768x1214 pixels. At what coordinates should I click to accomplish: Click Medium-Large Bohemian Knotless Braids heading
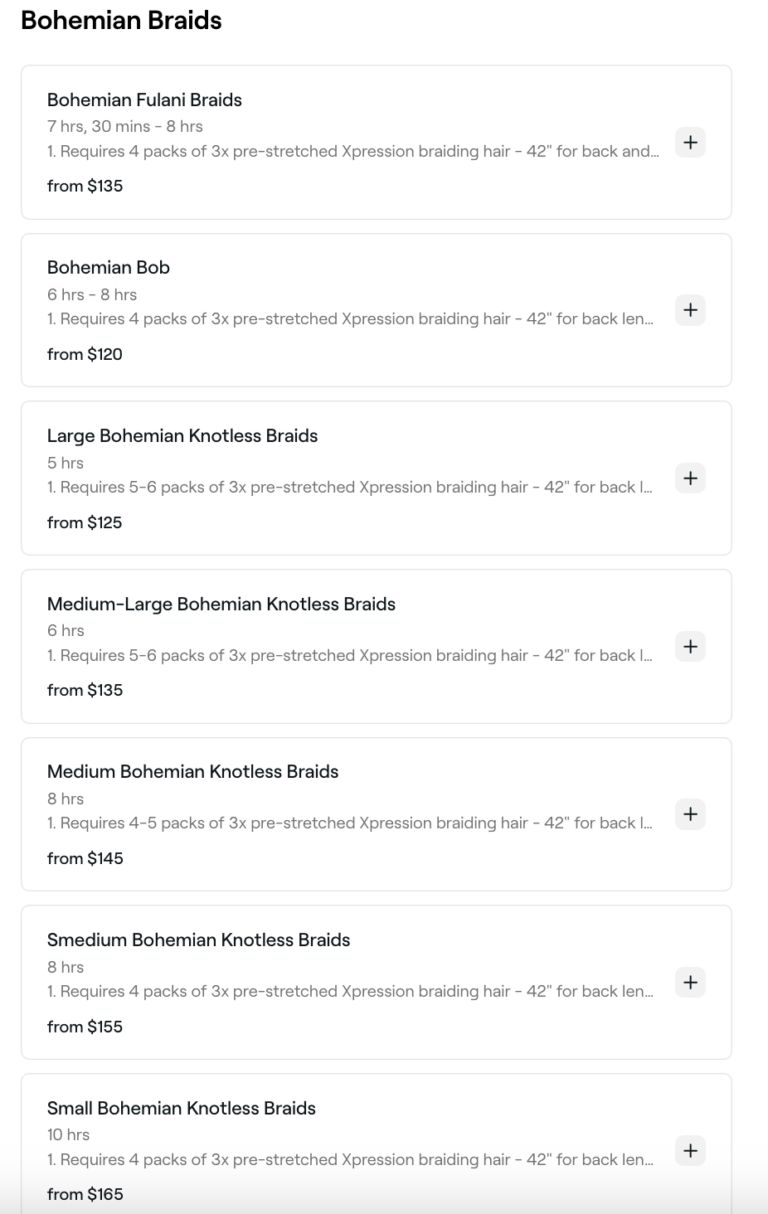click(x=221, y=604)
